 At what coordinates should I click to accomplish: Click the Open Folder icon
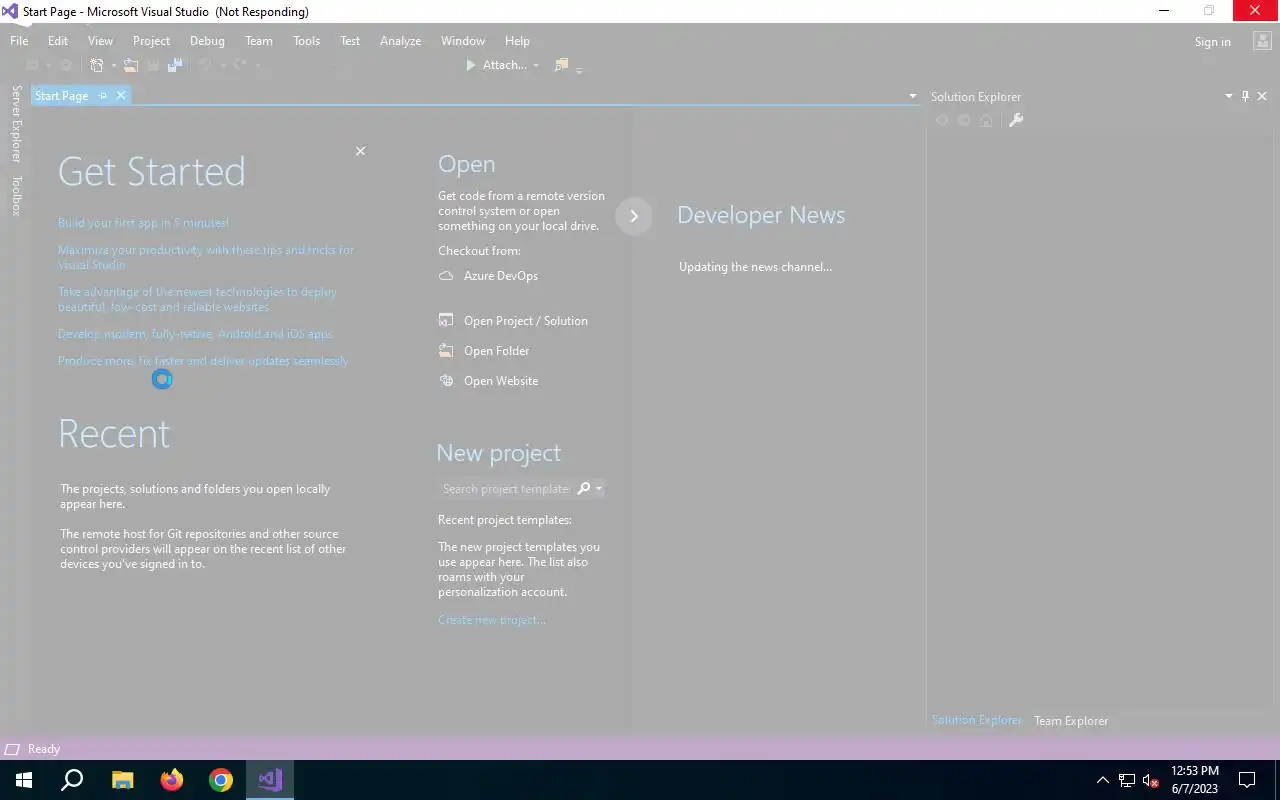point(446,351)
